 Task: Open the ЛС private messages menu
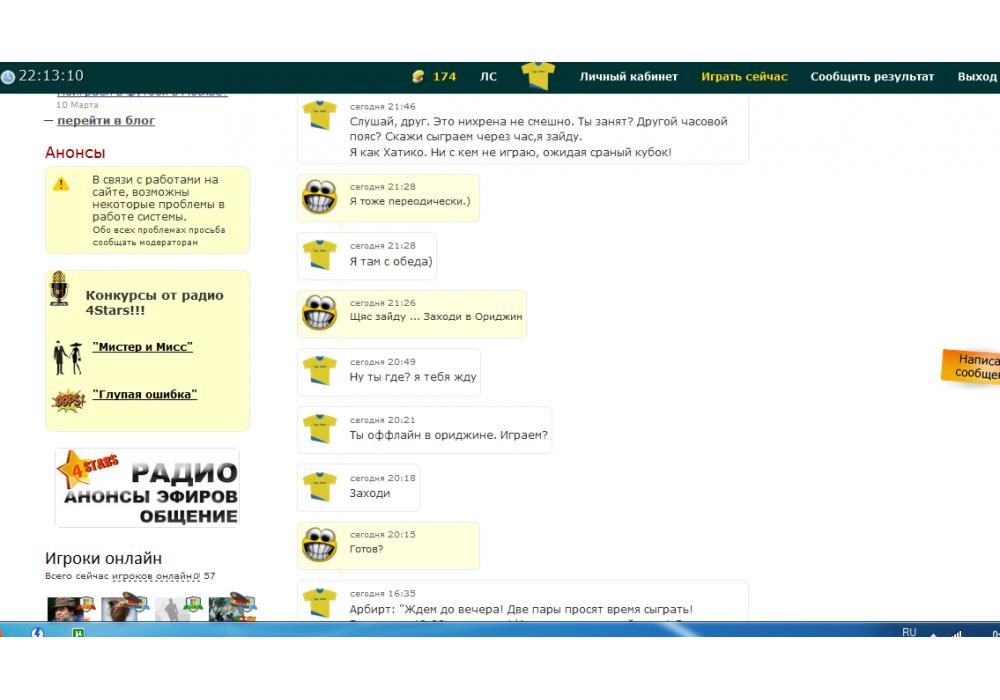[488, 77]
